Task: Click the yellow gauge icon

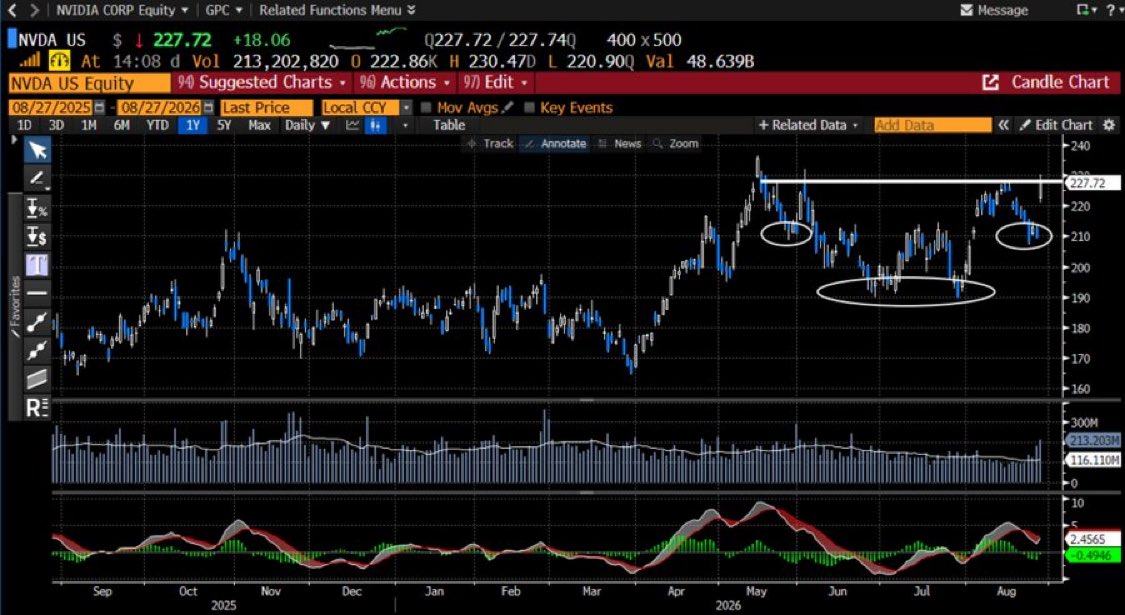Action: (59, 61)
